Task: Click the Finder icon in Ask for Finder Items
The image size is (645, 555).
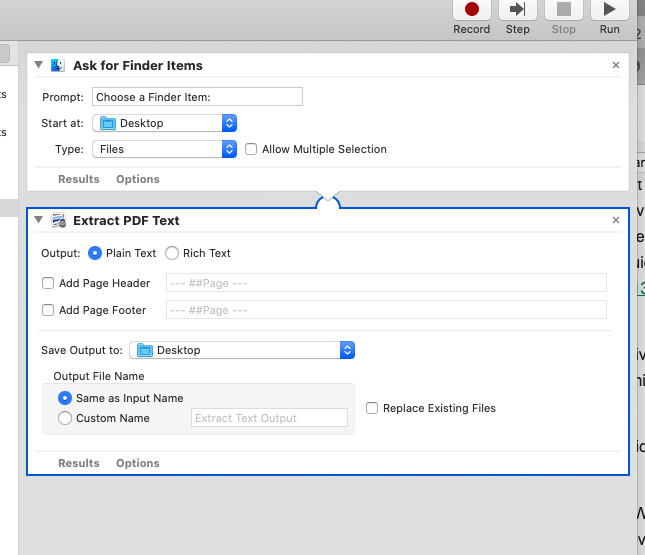Action: tap(58, 66)
